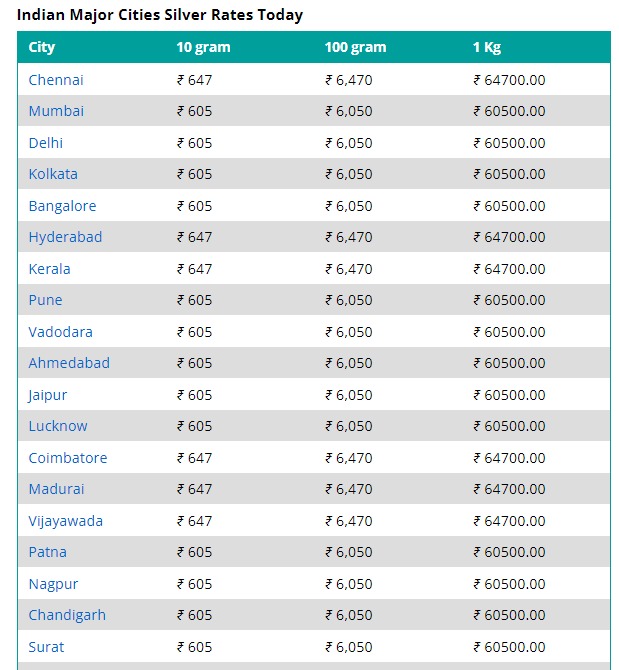This screenshot has width=619, height=670.
Task: Click the Hyderabad link
Action: (65, 237)
